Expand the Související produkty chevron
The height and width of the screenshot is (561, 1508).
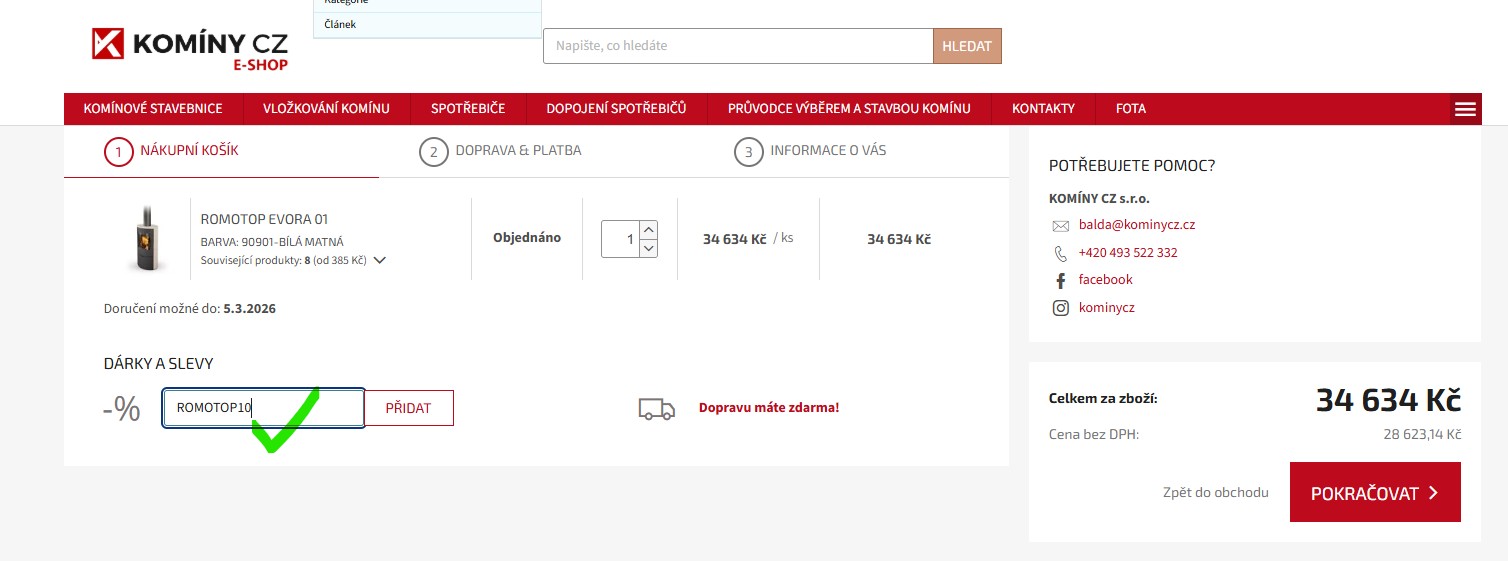(379, 260)
